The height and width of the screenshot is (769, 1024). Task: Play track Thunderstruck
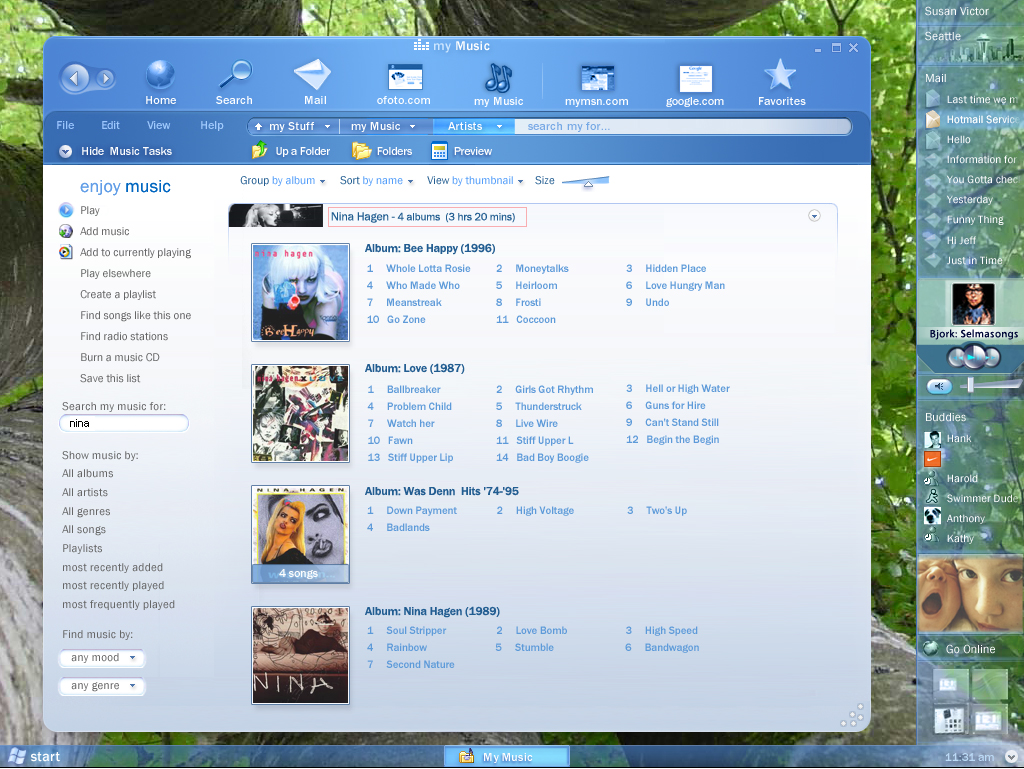click(548, 406)
